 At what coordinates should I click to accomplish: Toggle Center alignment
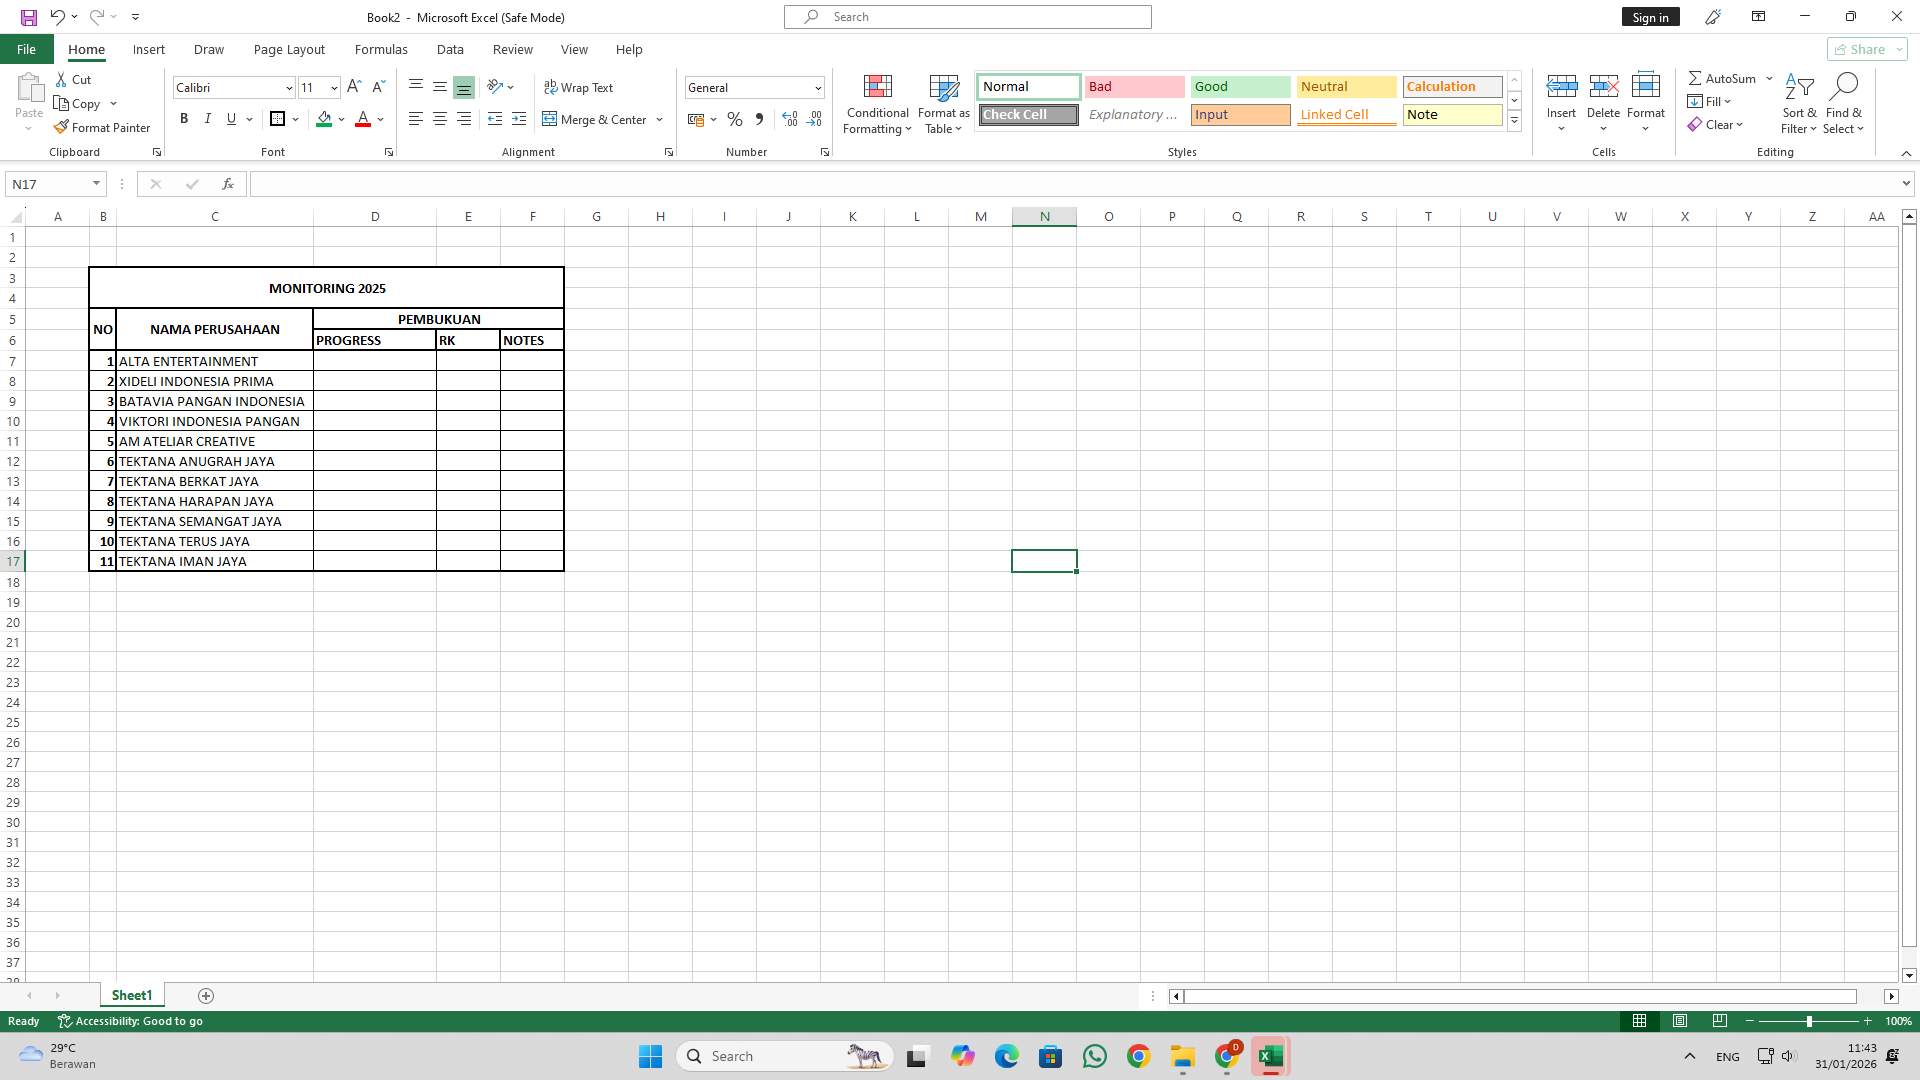click(x=440, y=119)
